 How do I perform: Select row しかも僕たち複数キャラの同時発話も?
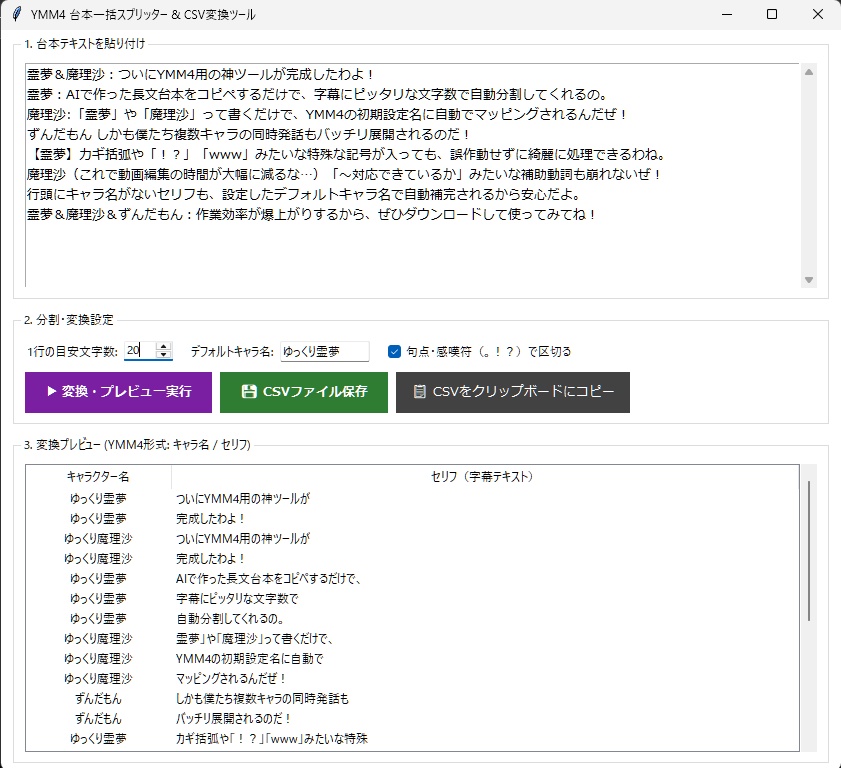pyautogui.click(x=412, y=699)
